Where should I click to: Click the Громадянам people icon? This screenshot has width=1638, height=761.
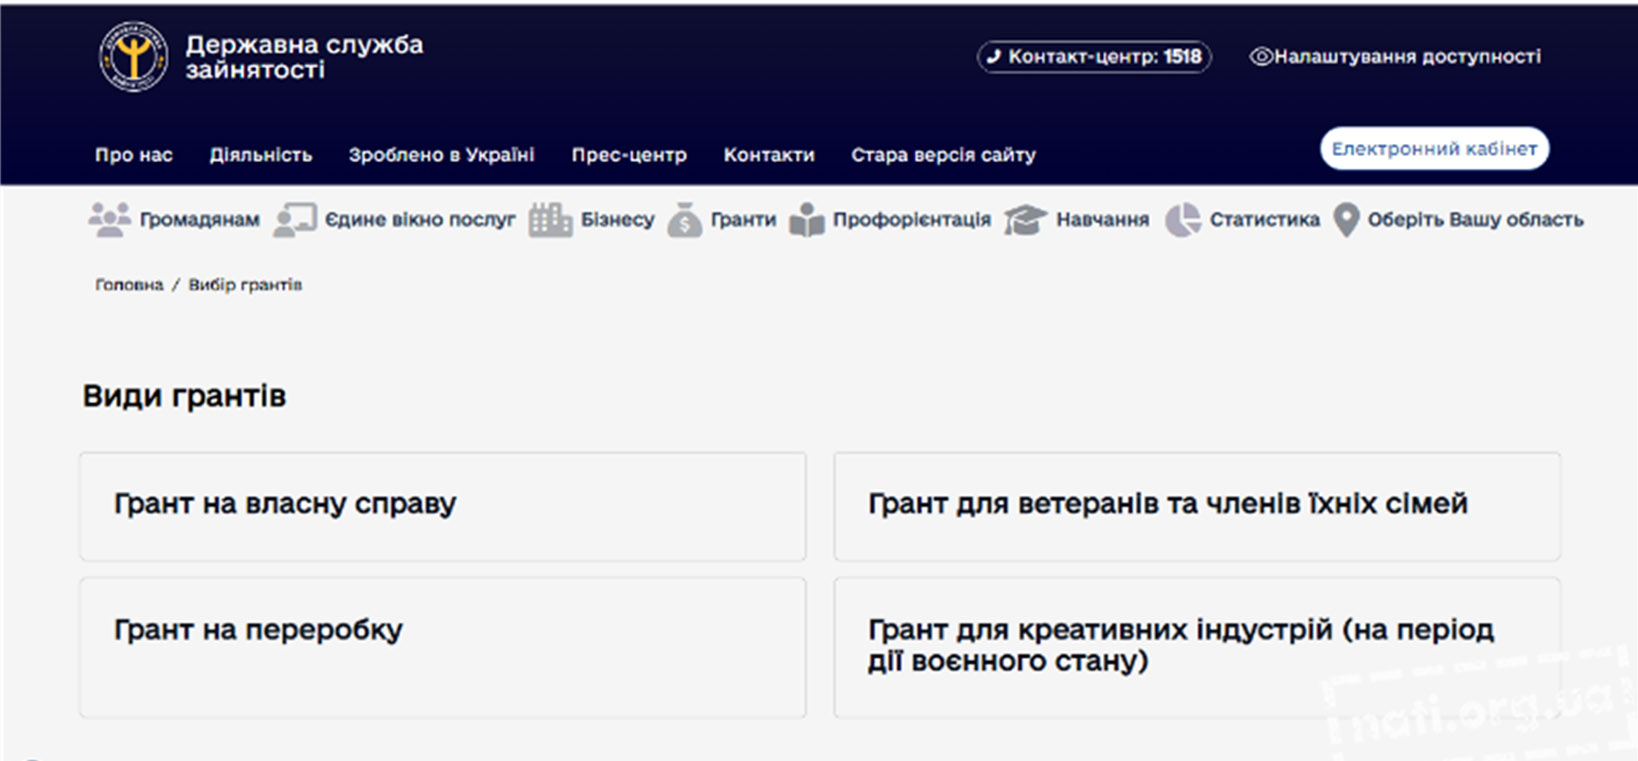click(109, 220)
